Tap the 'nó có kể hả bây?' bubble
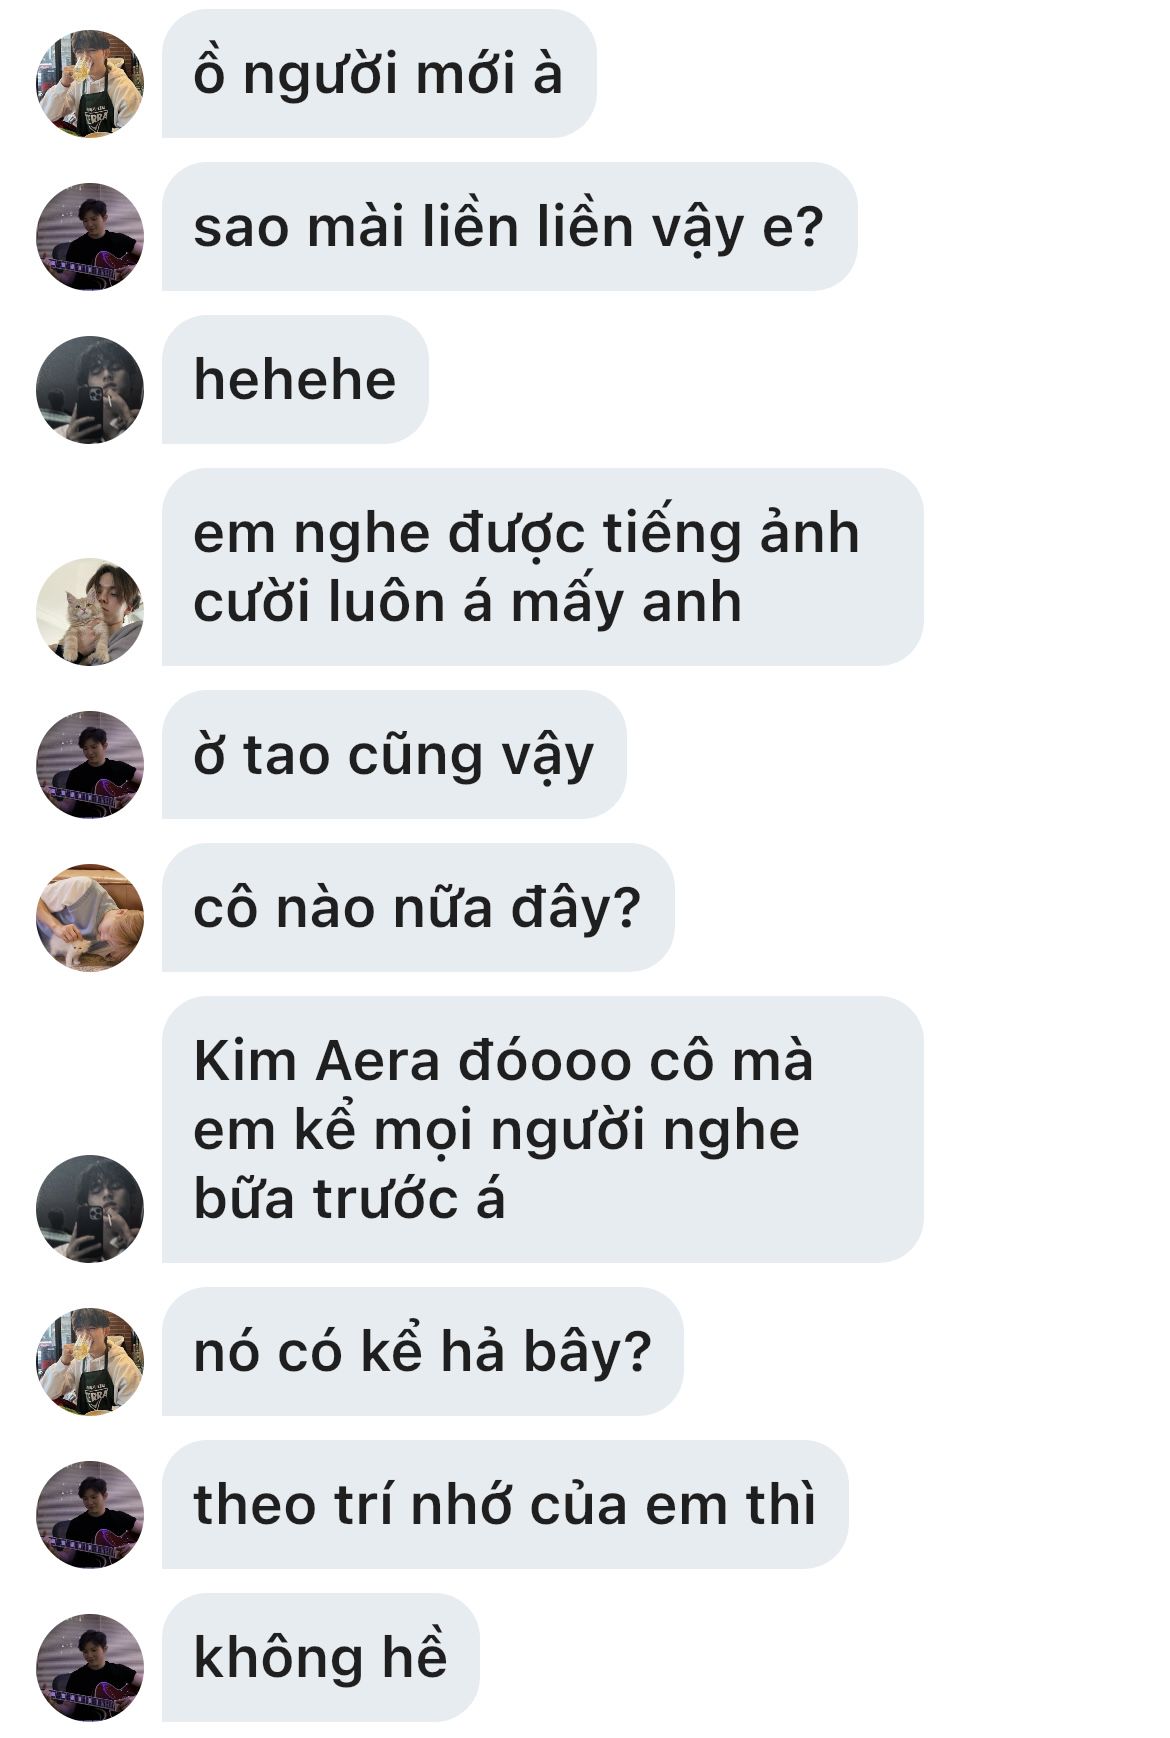This screenshot has height=1738, width=1170. (x=422, y=1352)
